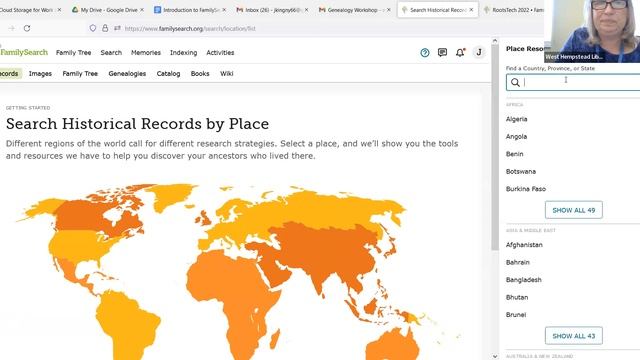This screenshot has width=640, height=360.
Task: Click the page scrollbar up arrow
Action: [x=495, y=41]
